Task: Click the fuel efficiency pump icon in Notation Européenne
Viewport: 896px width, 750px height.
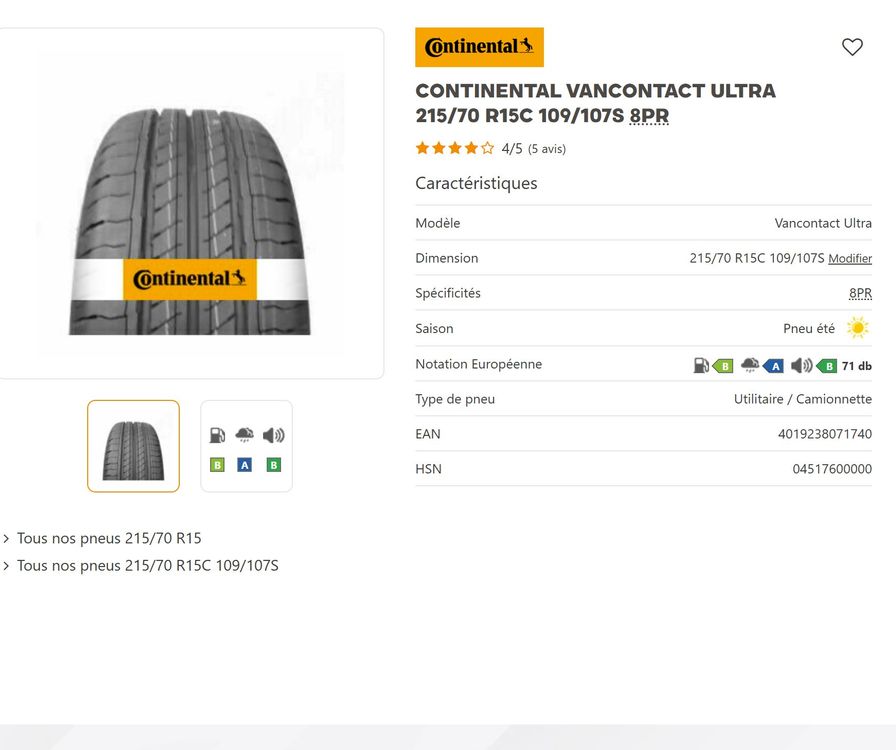Action: (701, 365)
